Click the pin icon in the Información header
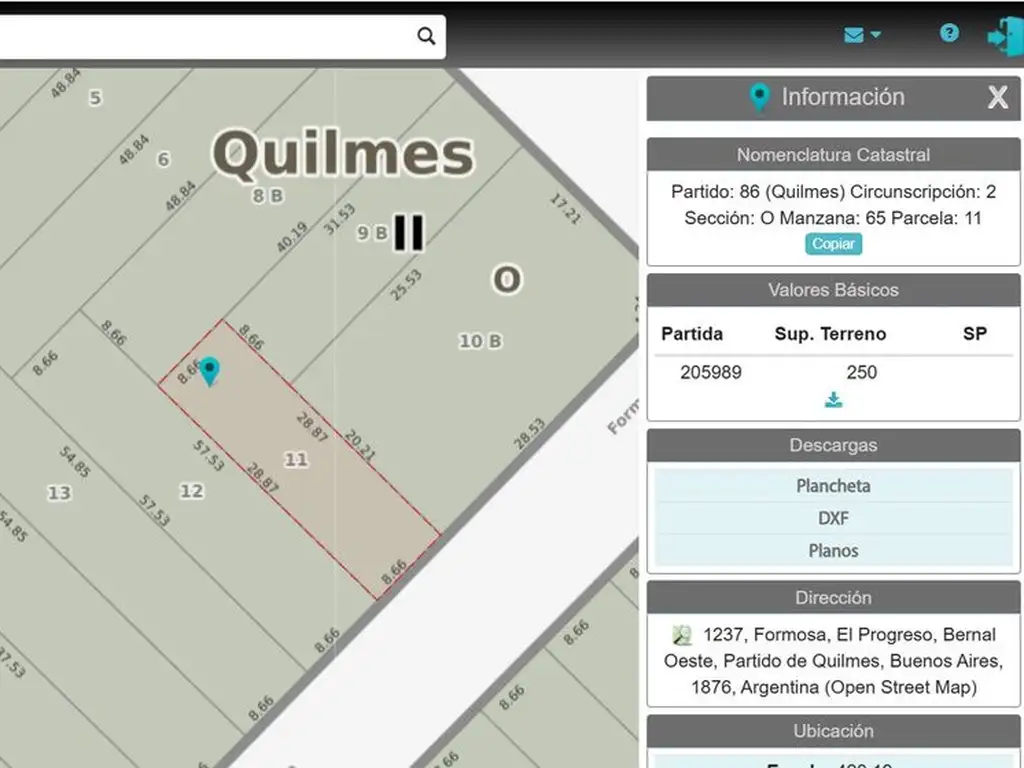The height and width of the screenshot is (768, 1024). (760, 98)
